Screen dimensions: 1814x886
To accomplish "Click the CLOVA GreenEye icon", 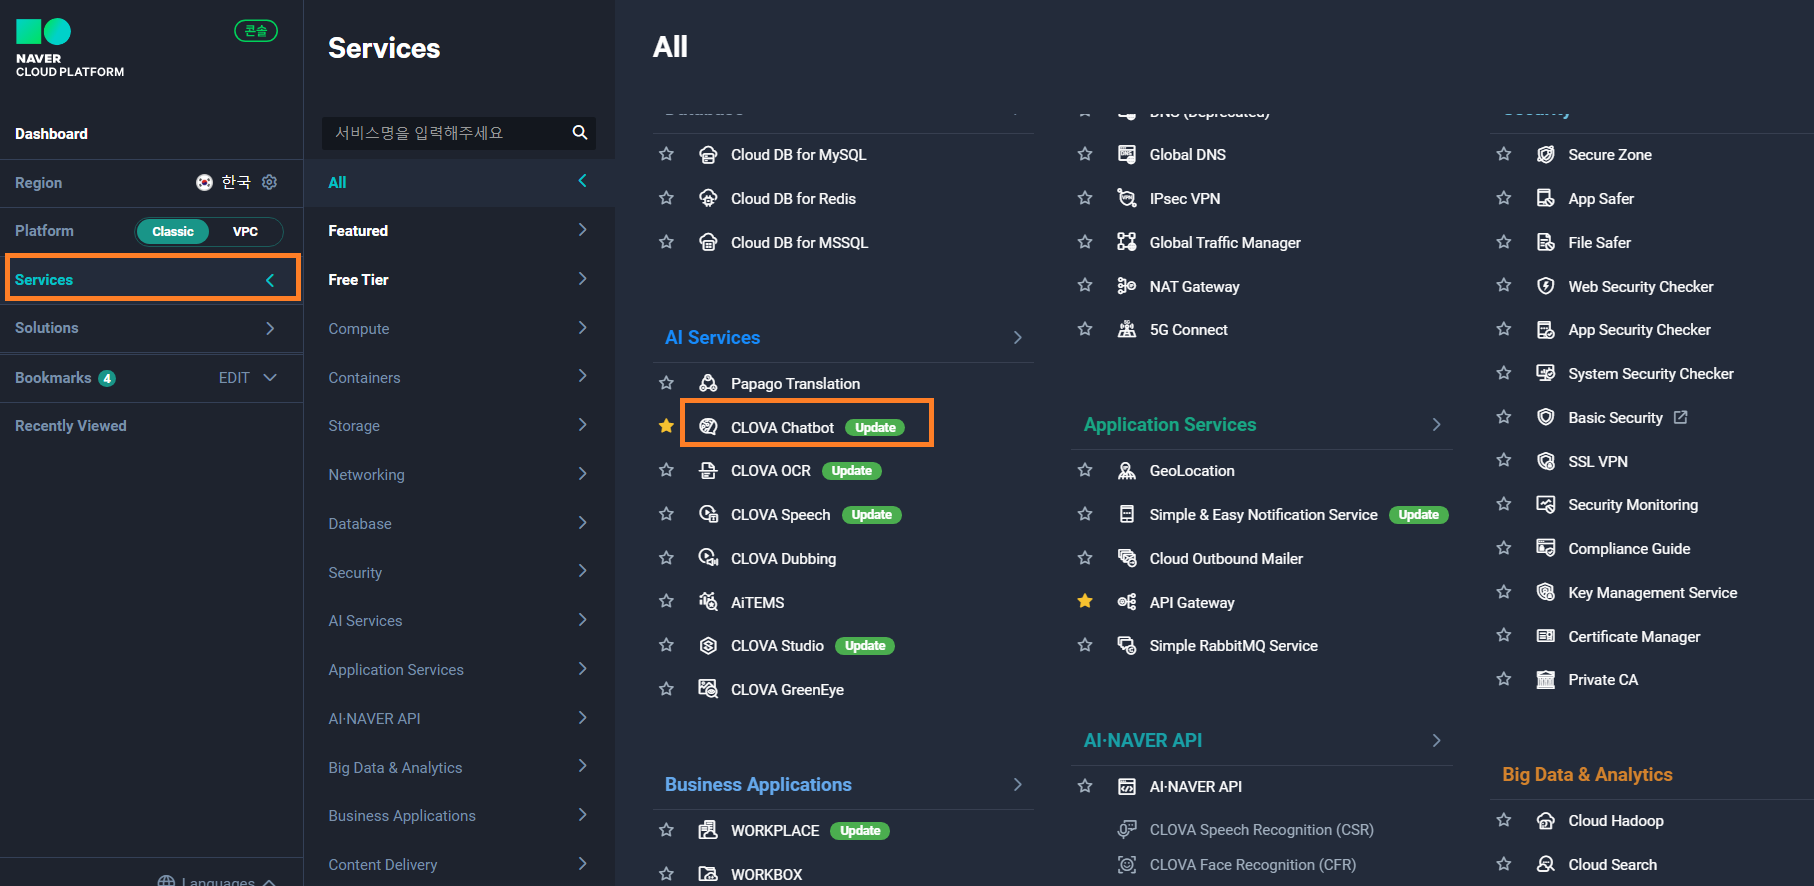I will point(708,689).
